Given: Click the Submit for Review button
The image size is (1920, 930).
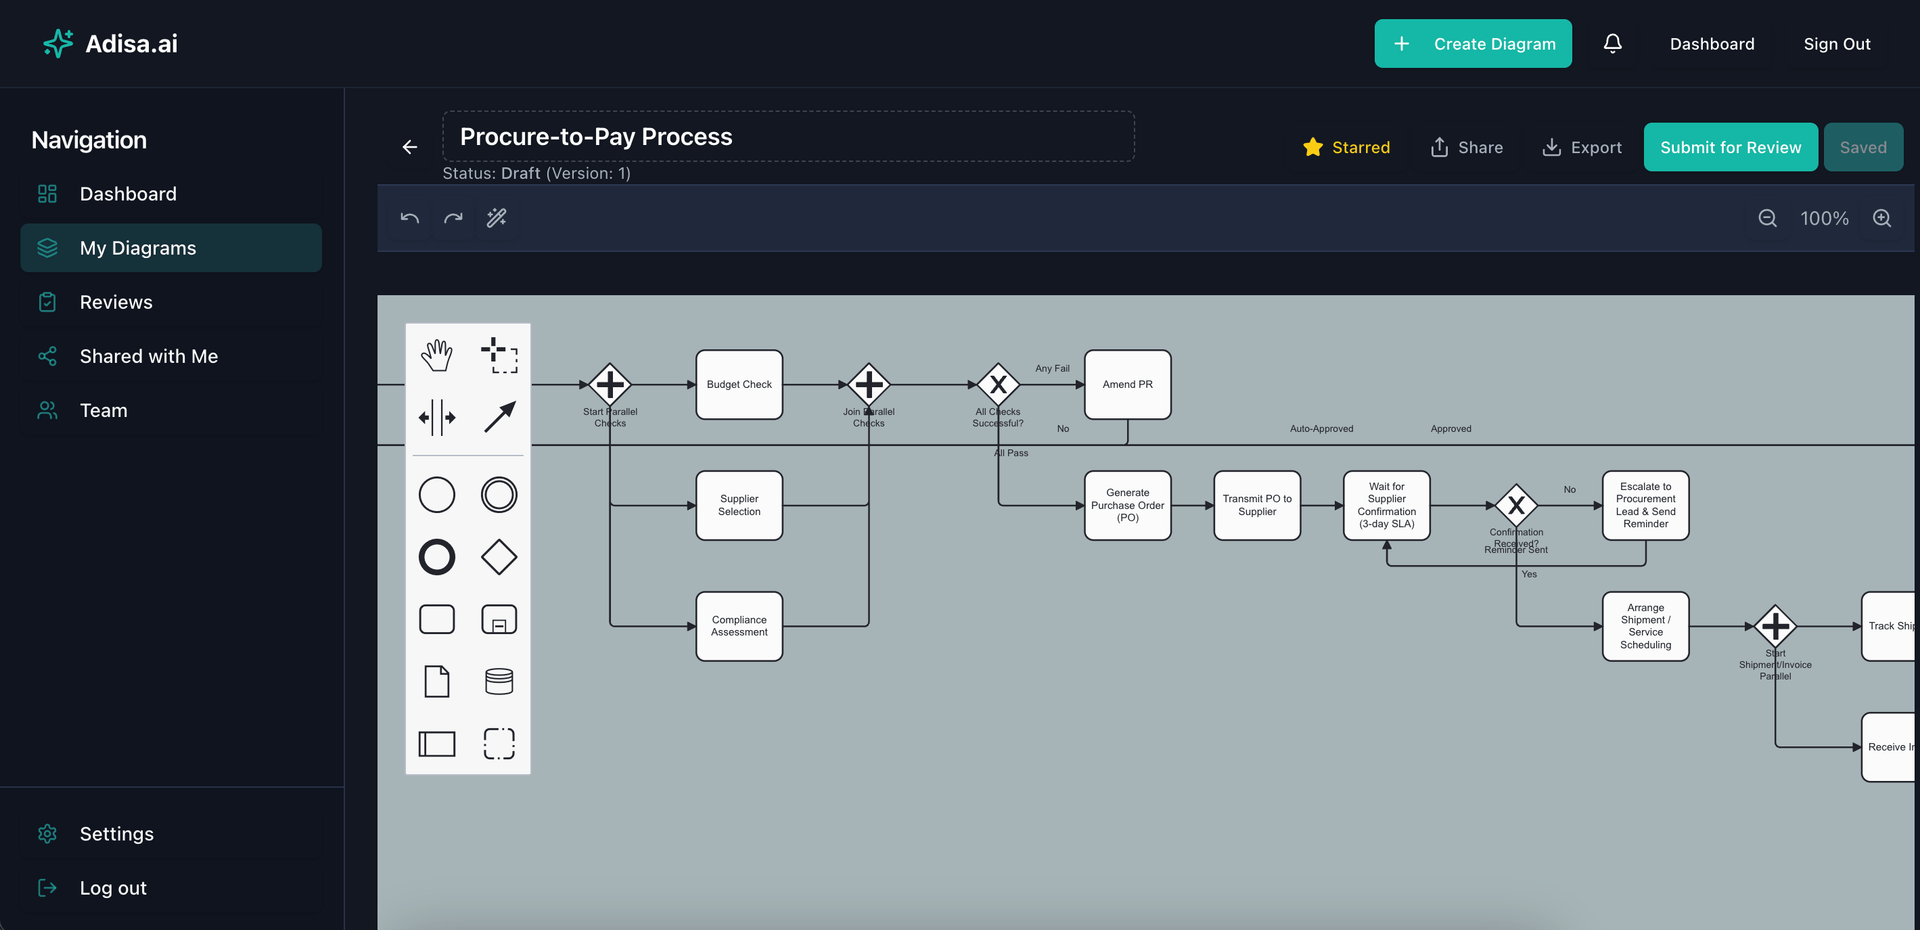Looking at the screenshot, I should 1730,147.
